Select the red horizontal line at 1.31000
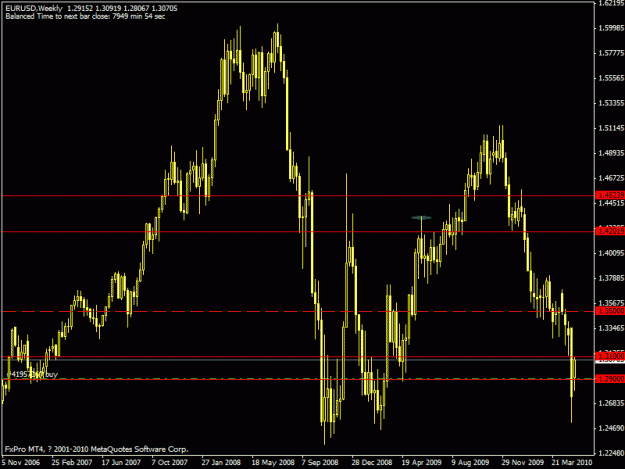This screenshot has width=625, height=469. (x=298, y=357)
